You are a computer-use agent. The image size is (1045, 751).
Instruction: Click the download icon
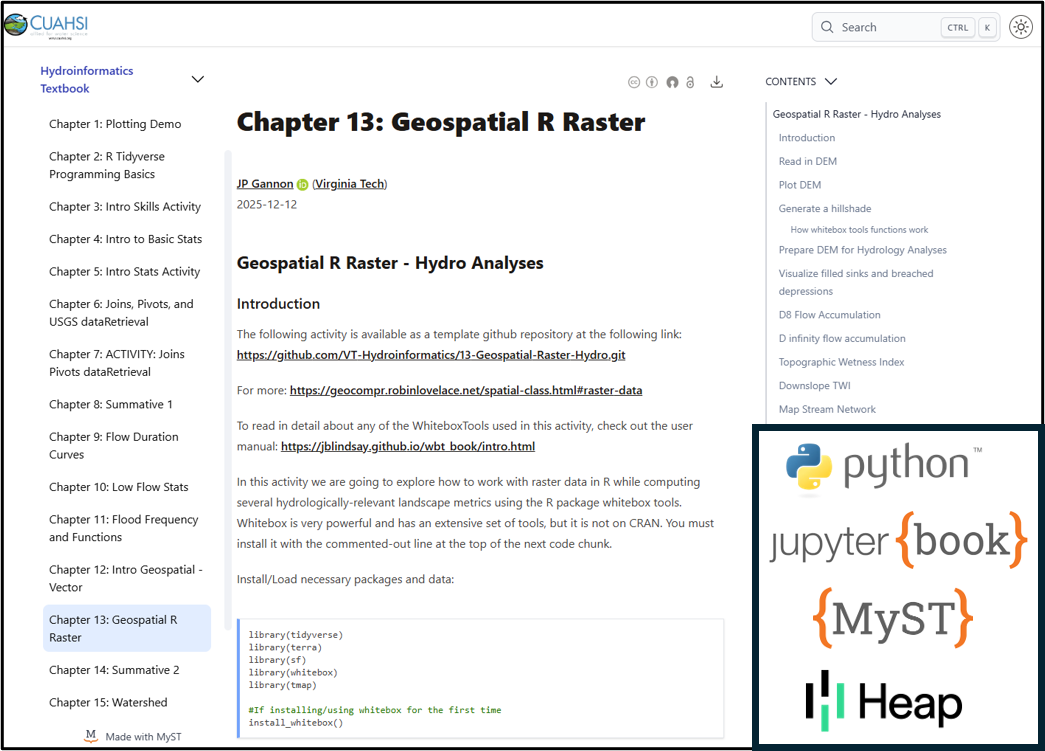[x=716, y=82]
